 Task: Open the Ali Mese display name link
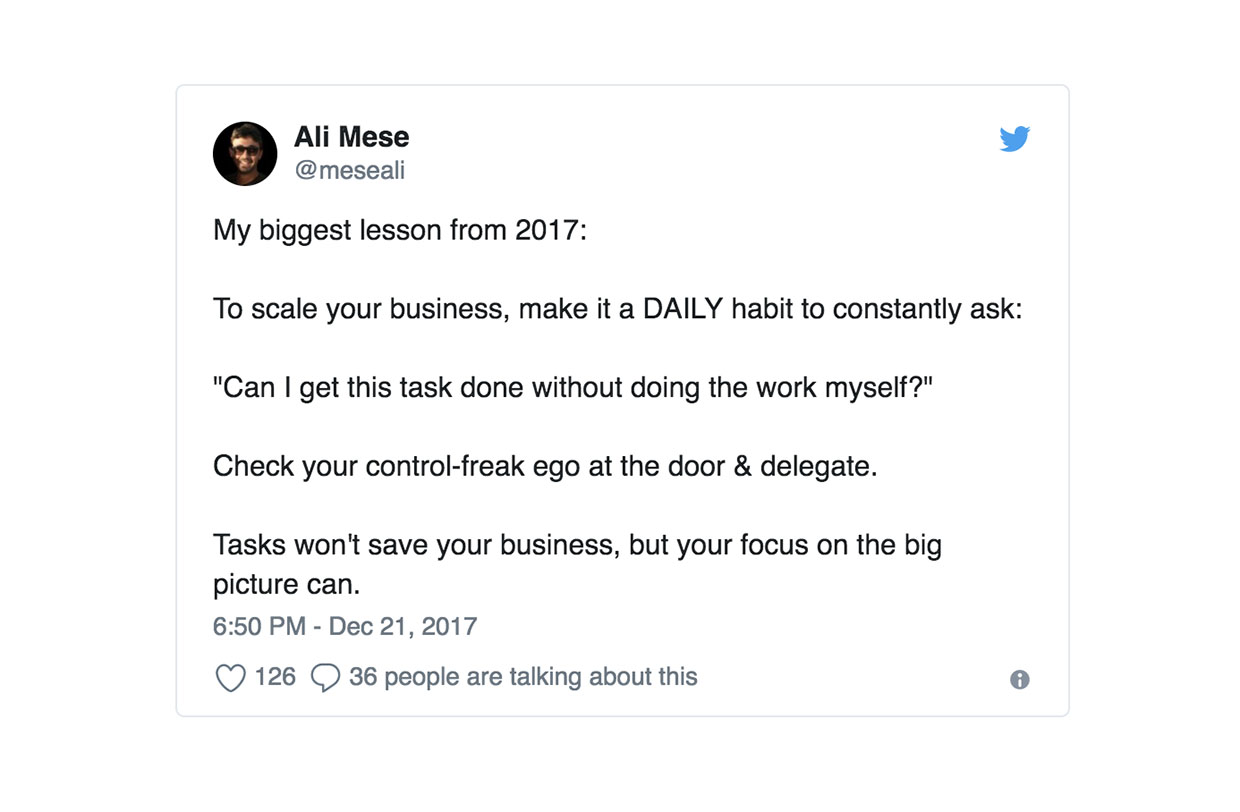point(351,137)
